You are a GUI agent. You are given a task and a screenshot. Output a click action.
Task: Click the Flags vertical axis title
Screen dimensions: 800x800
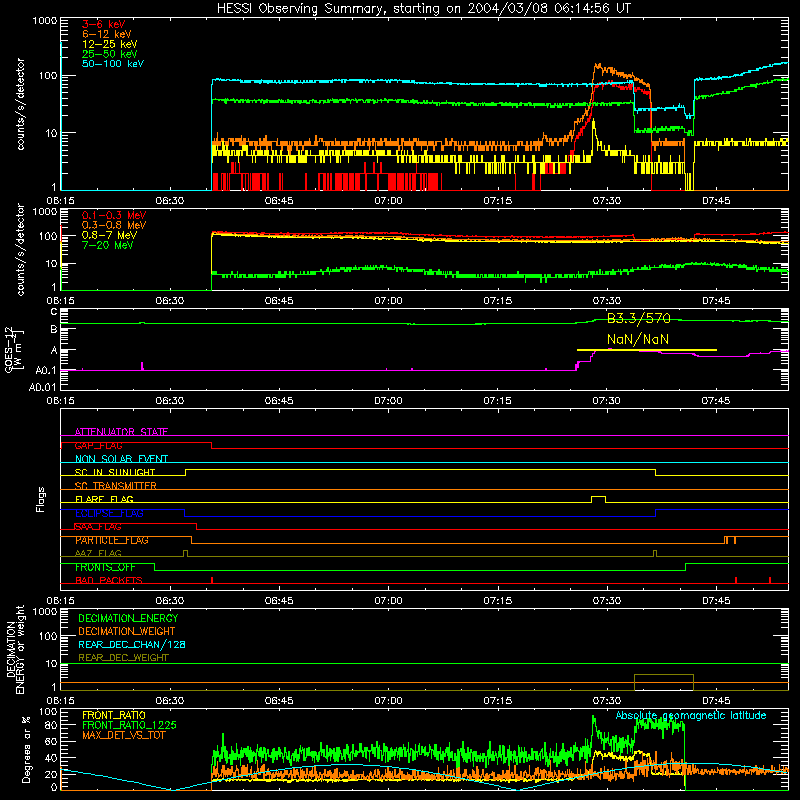(x=41, y=499)
